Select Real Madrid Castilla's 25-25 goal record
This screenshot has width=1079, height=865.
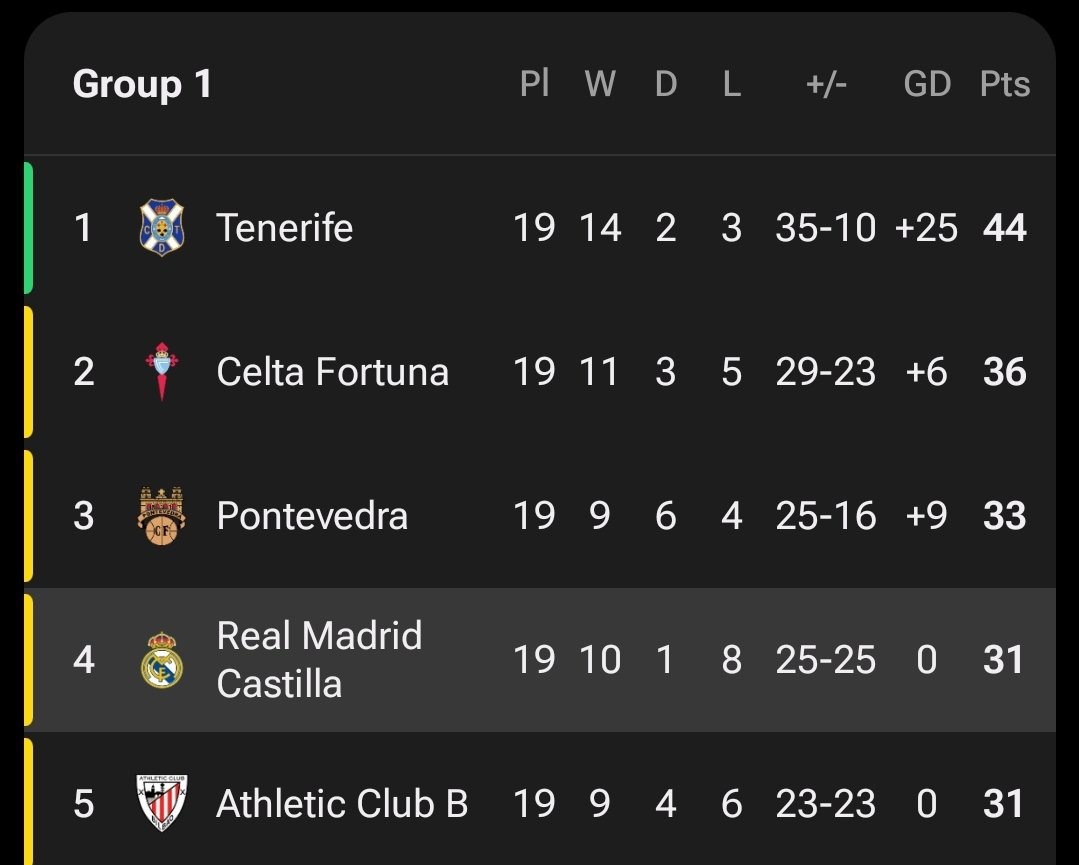pos(825,660)
